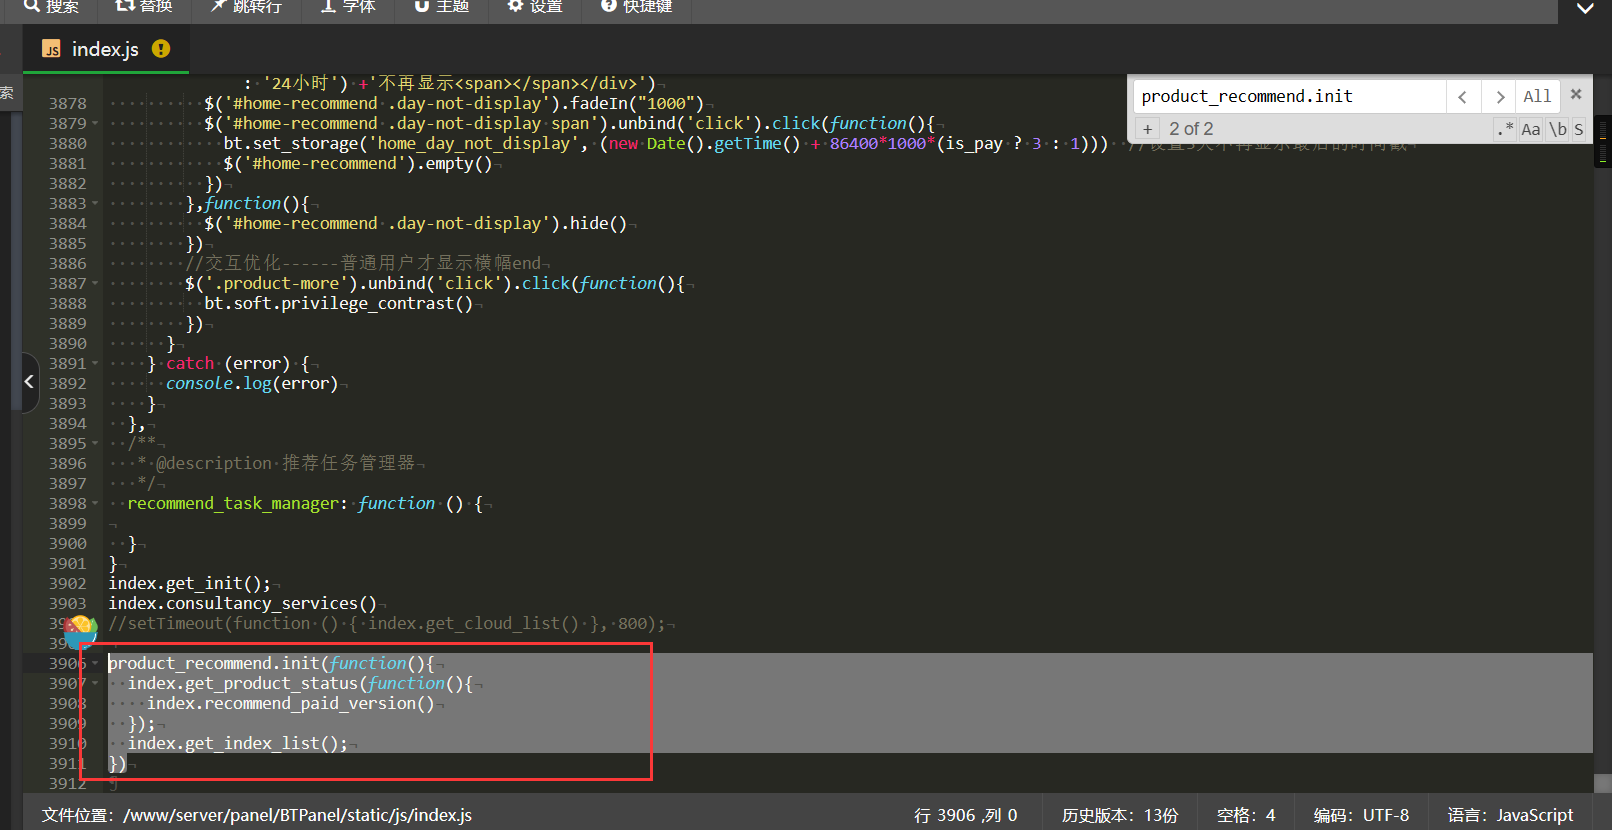Change language via '语言: JavaScript' in status bar
This screenshot has width=1612, height=830.
(x=1510, y=815)
